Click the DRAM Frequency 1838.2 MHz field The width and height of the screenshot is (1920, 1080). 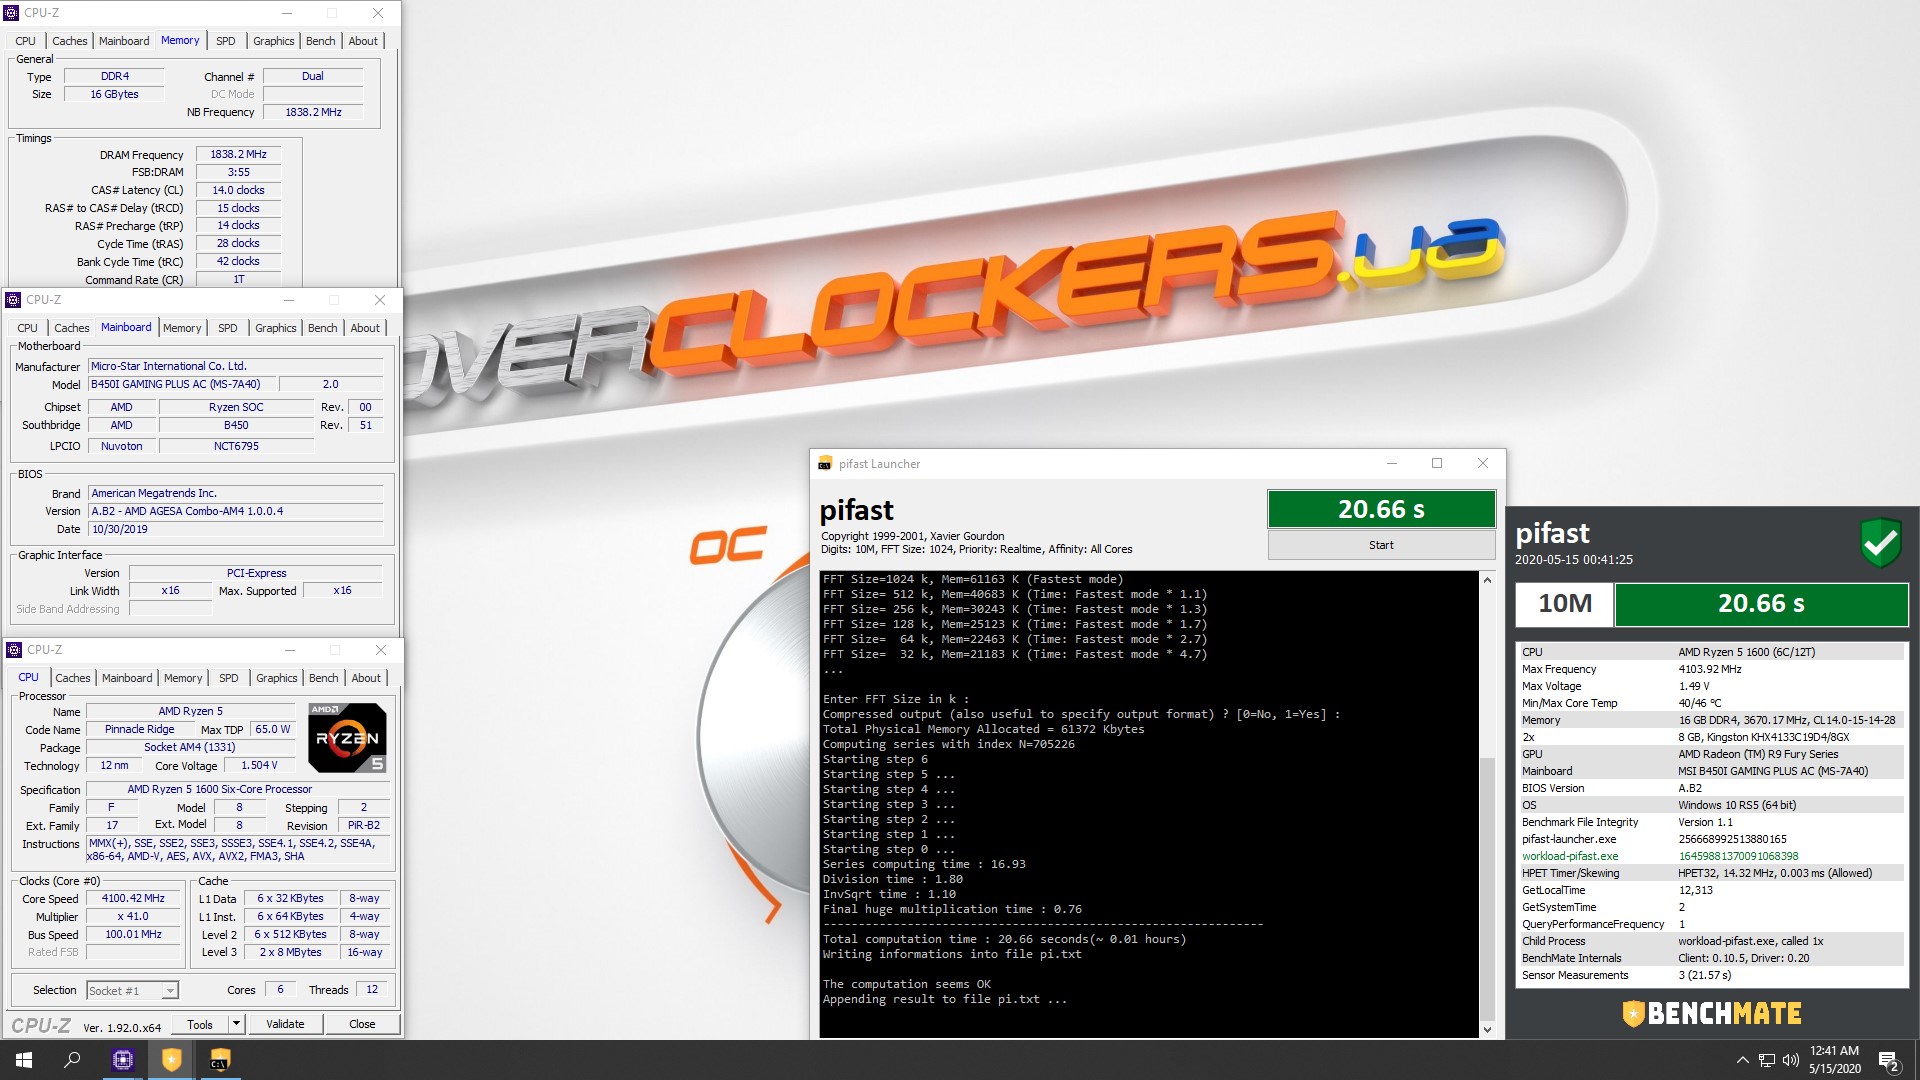point(238,154)
